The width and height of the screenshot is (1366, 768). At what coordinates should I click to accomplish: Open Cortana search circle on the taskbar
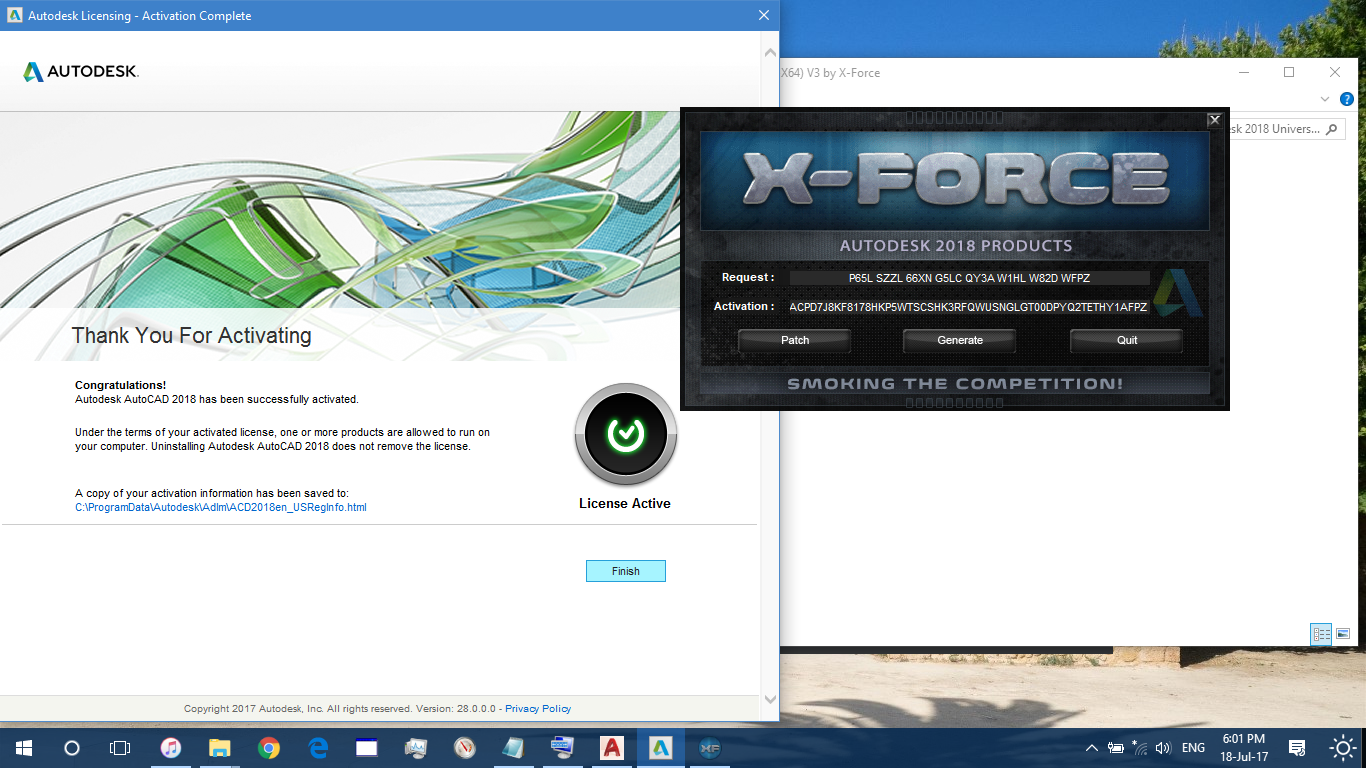point(71,748)
